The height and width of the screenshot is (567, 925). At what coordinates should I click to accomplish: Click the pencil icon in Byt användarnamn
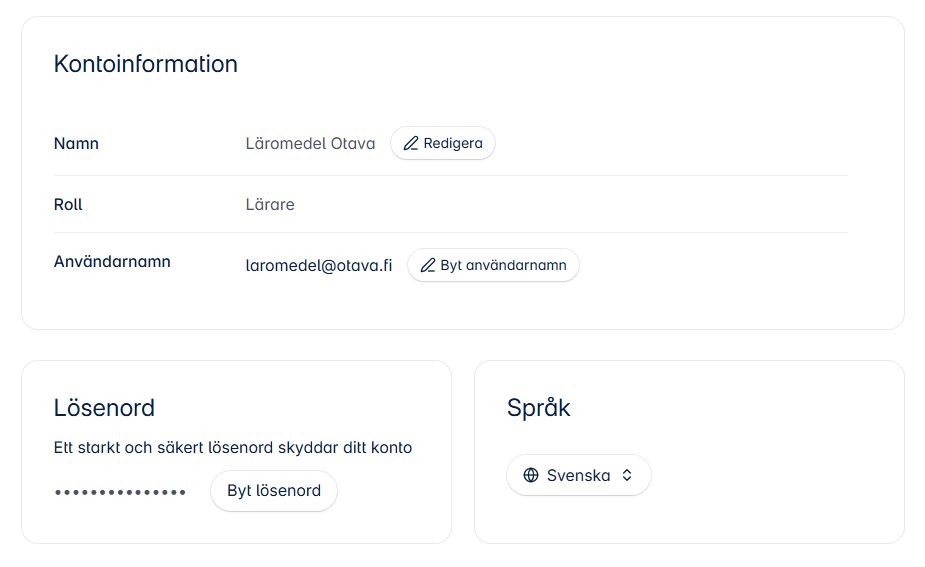(x=428, y=266)
